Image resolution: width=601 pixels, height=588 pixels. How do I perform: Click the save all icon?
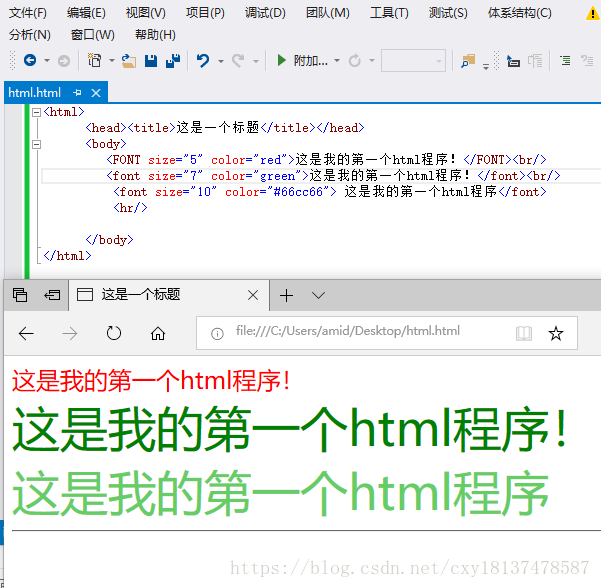(x=173, y=61)
